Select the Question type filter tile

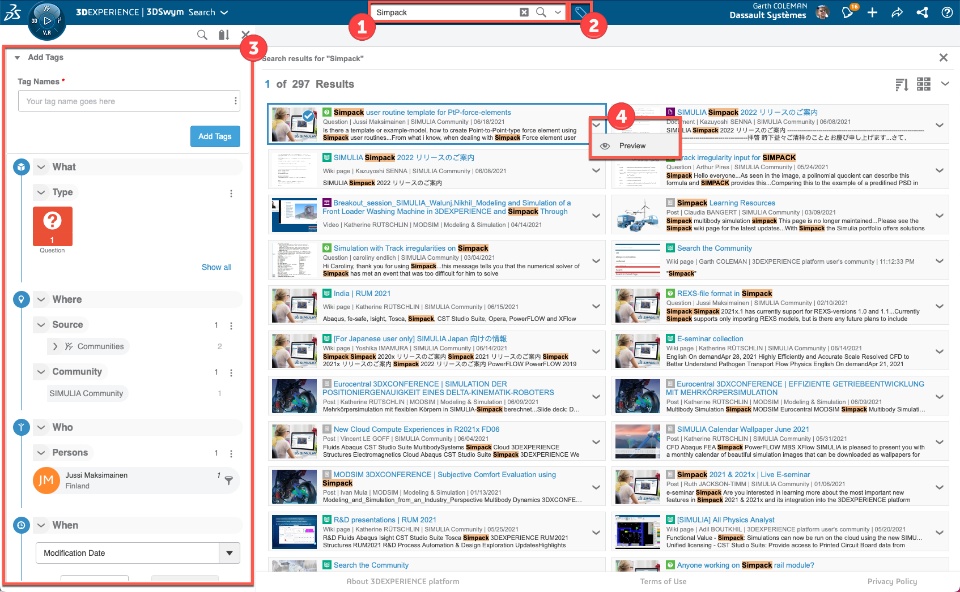pyautogui.click(x=53, y=226)
